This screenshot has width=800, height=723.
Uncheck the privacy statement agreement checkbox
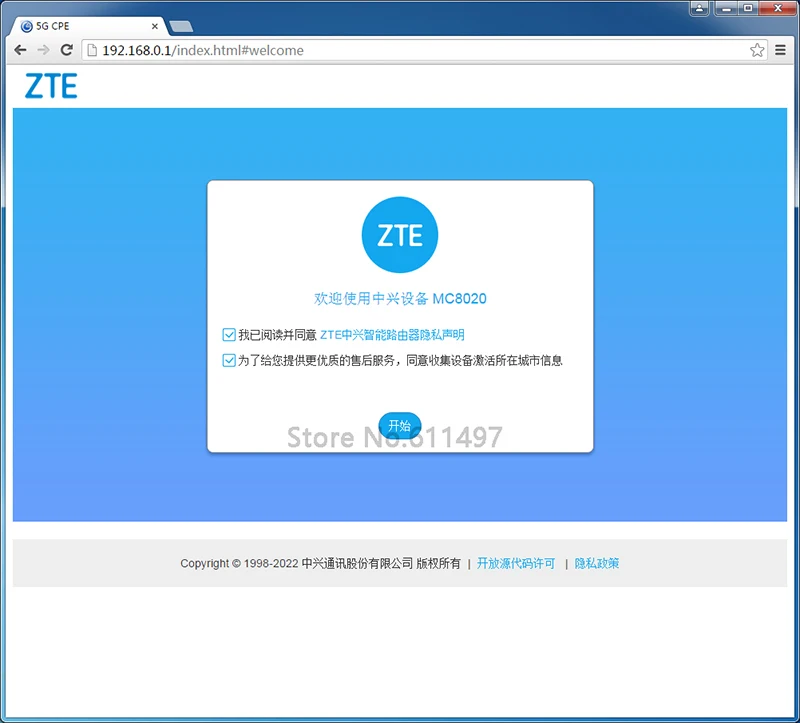[x=229, y=335]
